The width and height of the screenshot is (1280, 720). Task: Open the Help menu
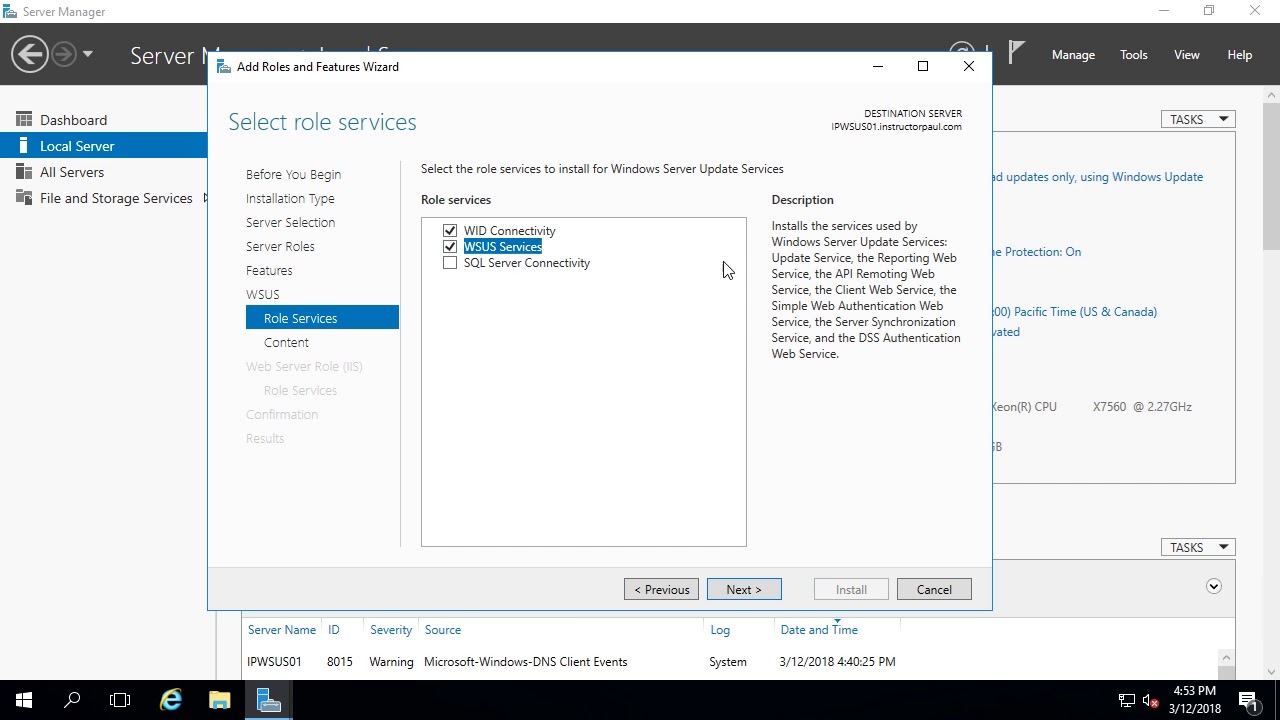1240,55
